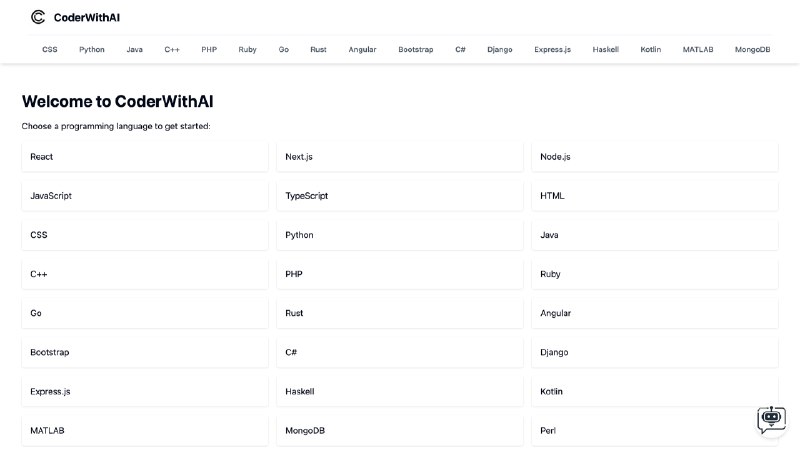The width and height of the screenshot is (800, 452).
Task: Select the Rust card in the grid
Action: coord(399,313)
